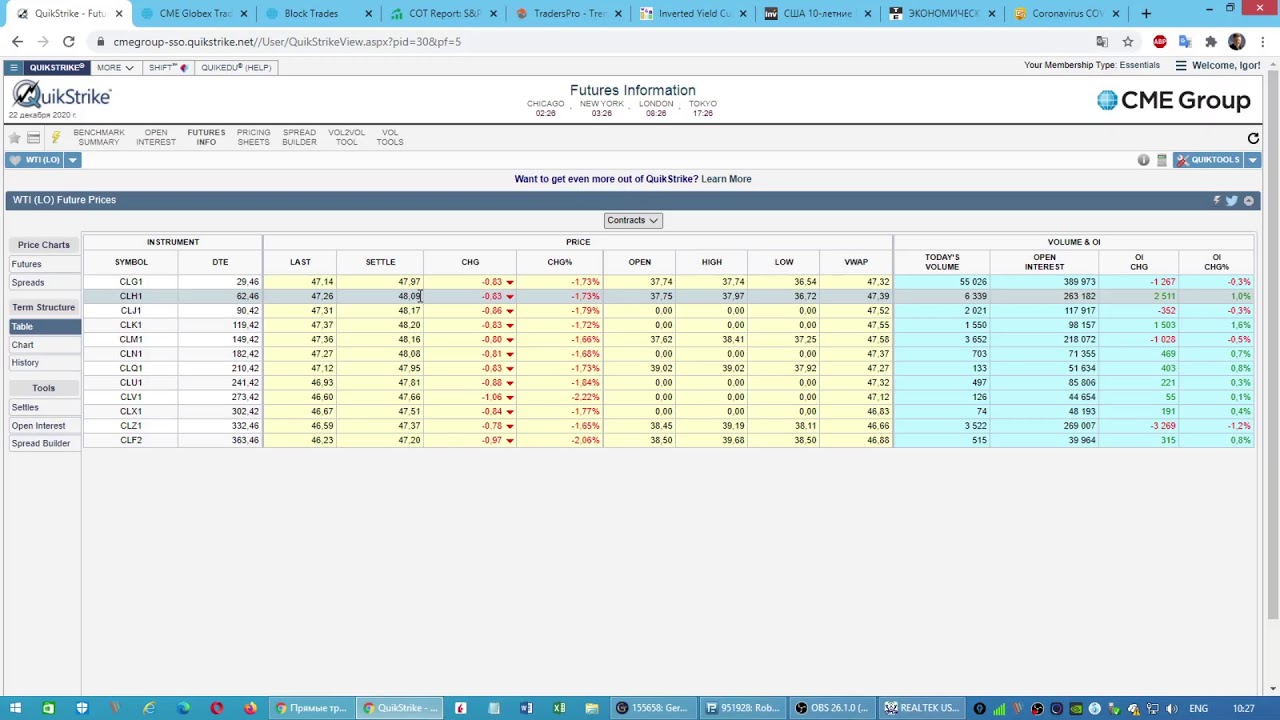
Task: Open Word from the taskbar
Action: [526, 708]
